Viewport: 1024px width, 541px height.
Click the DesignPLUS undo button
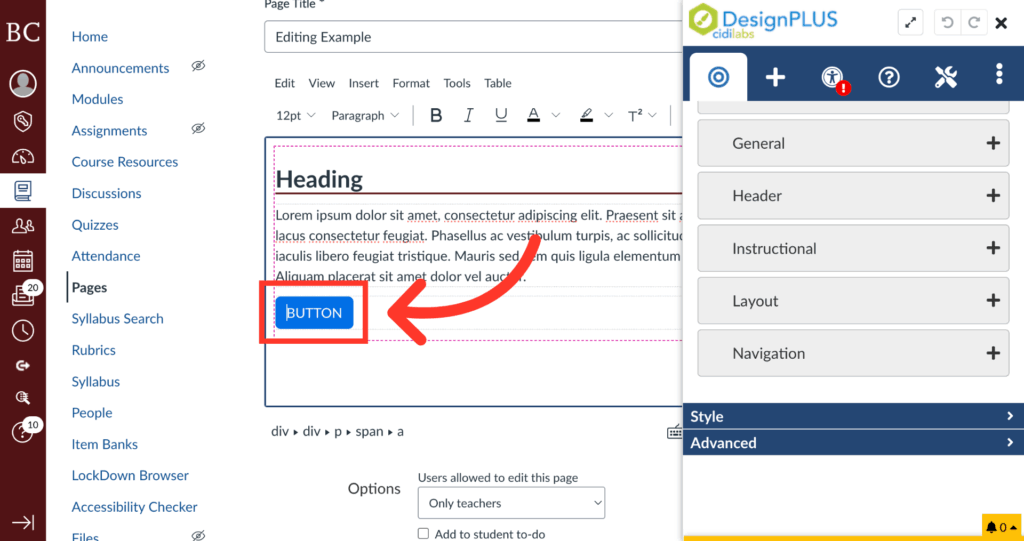tap(948, 23)
